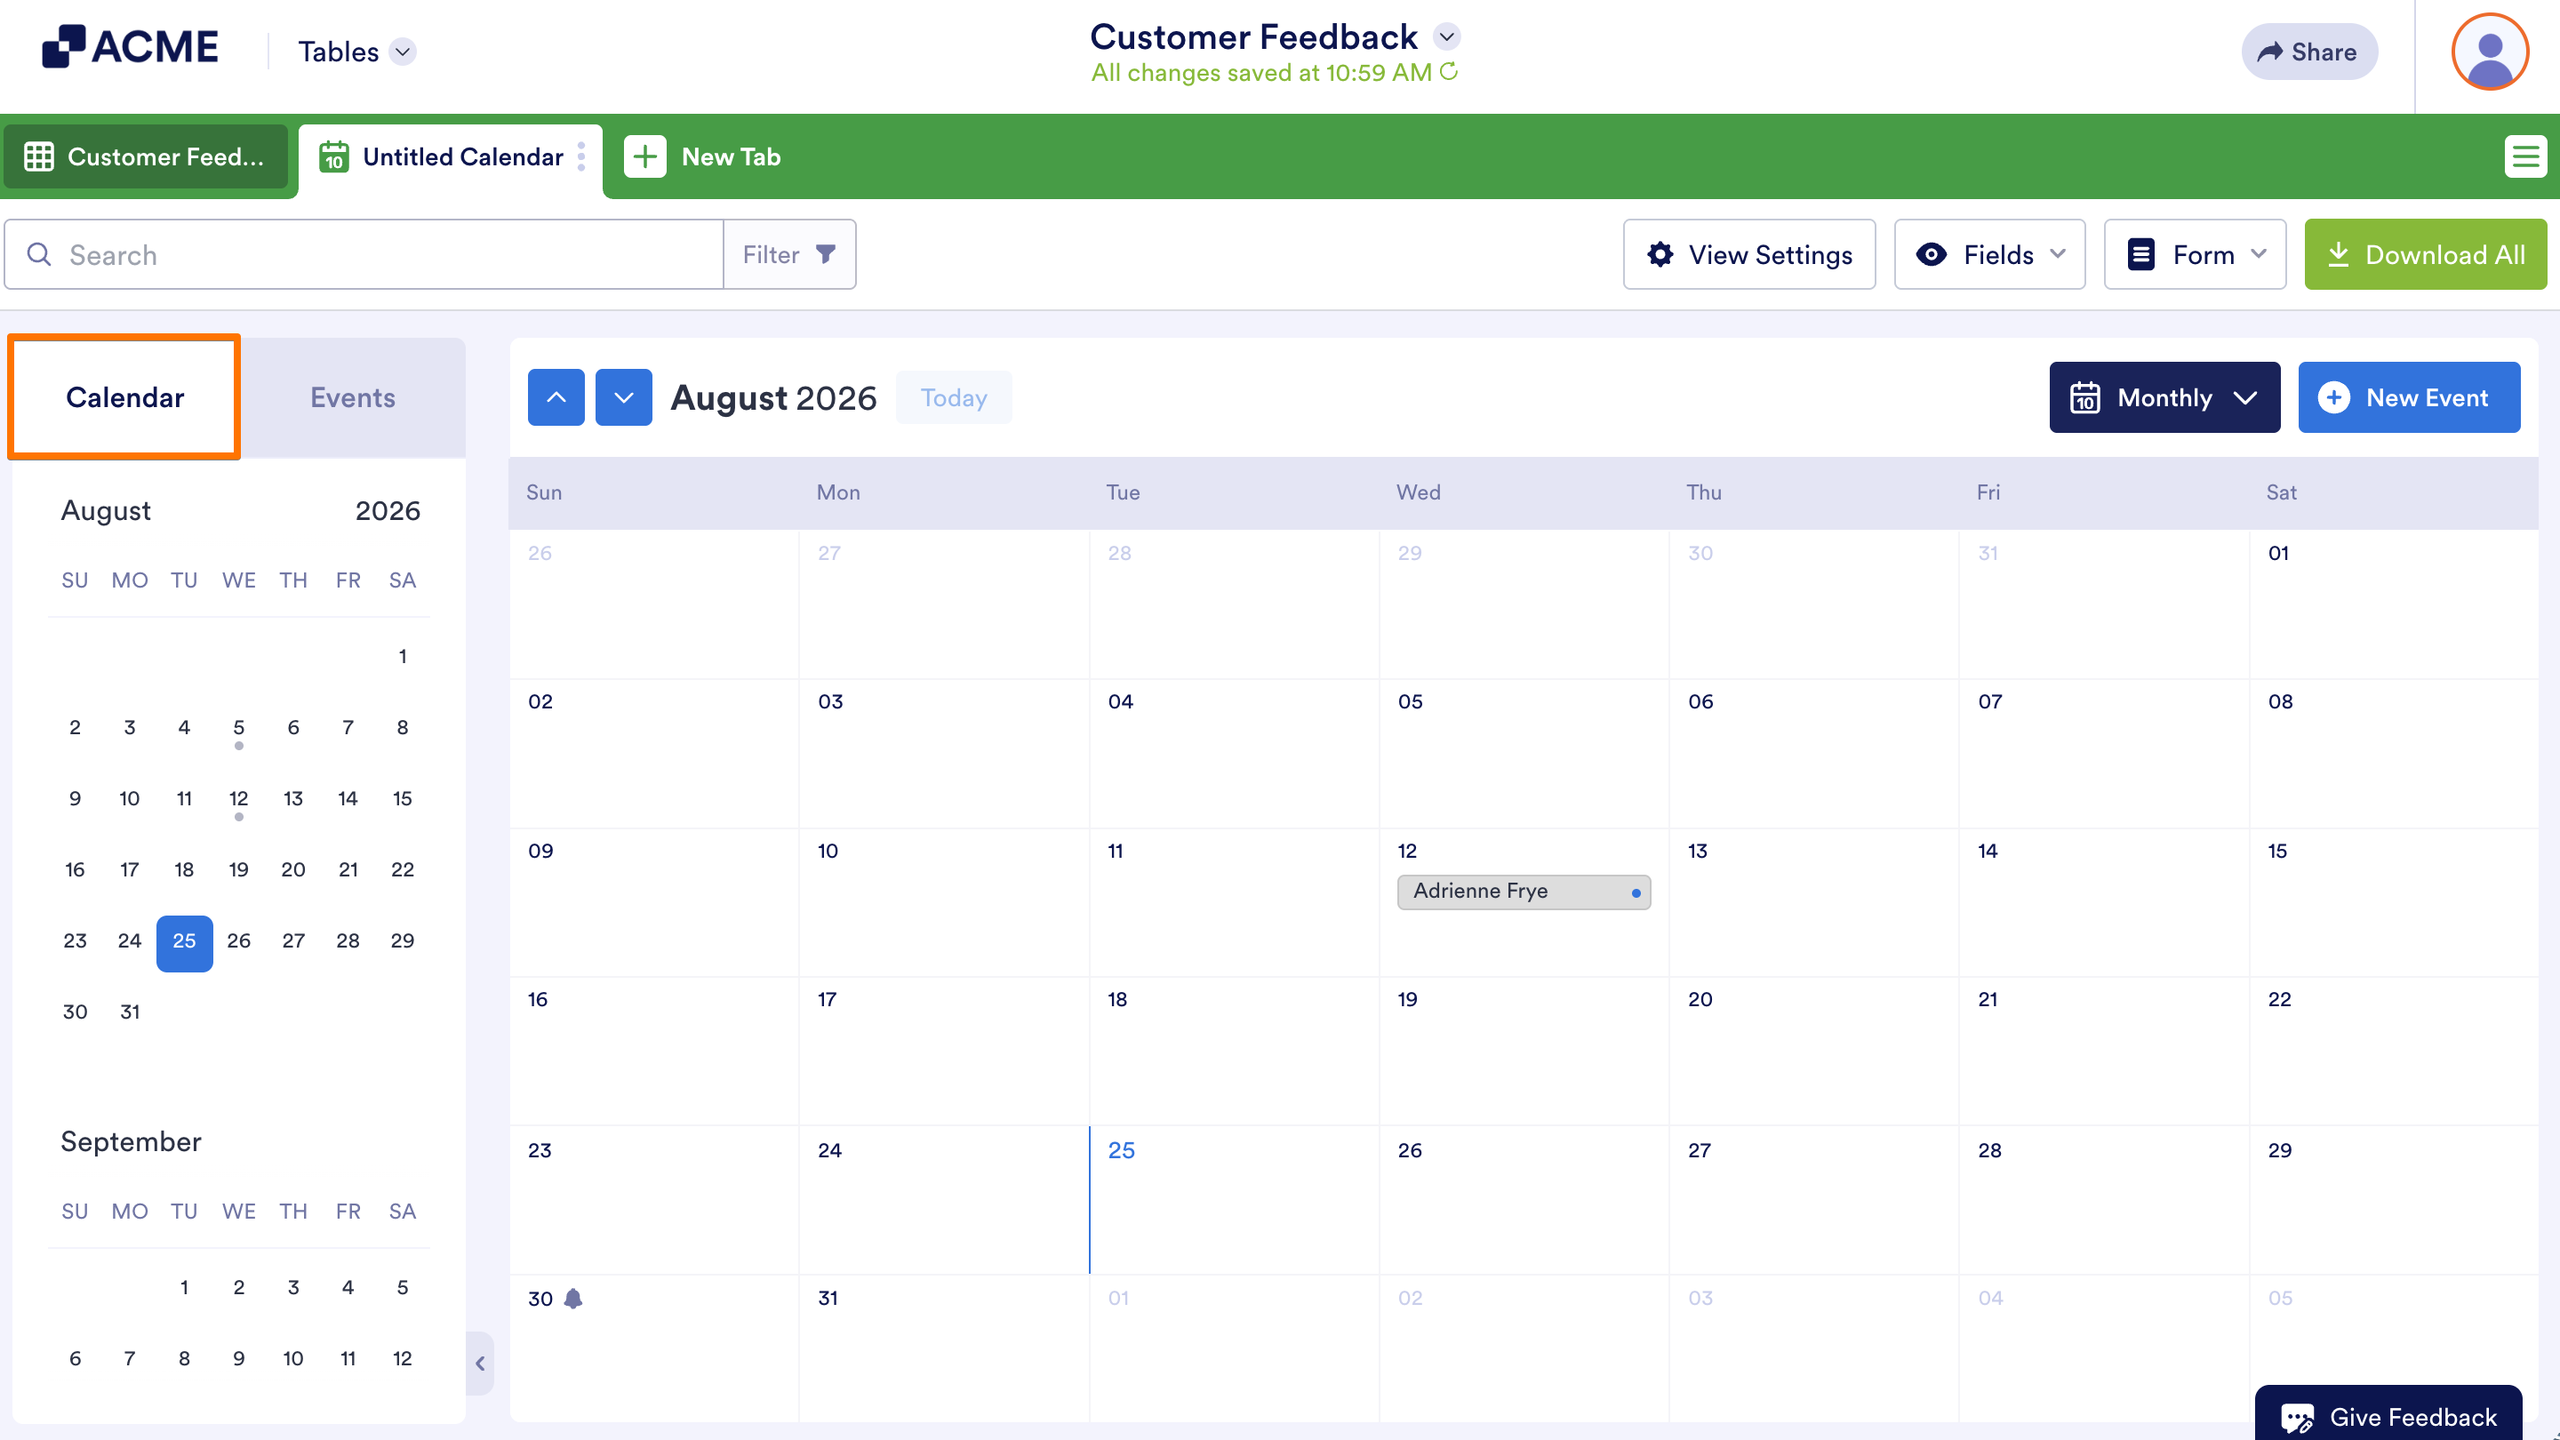Image resolution: width=2560 pixels, height=1440 pixels.
Task: Switch to the Events side tab
Action: [x=353, y=397]
